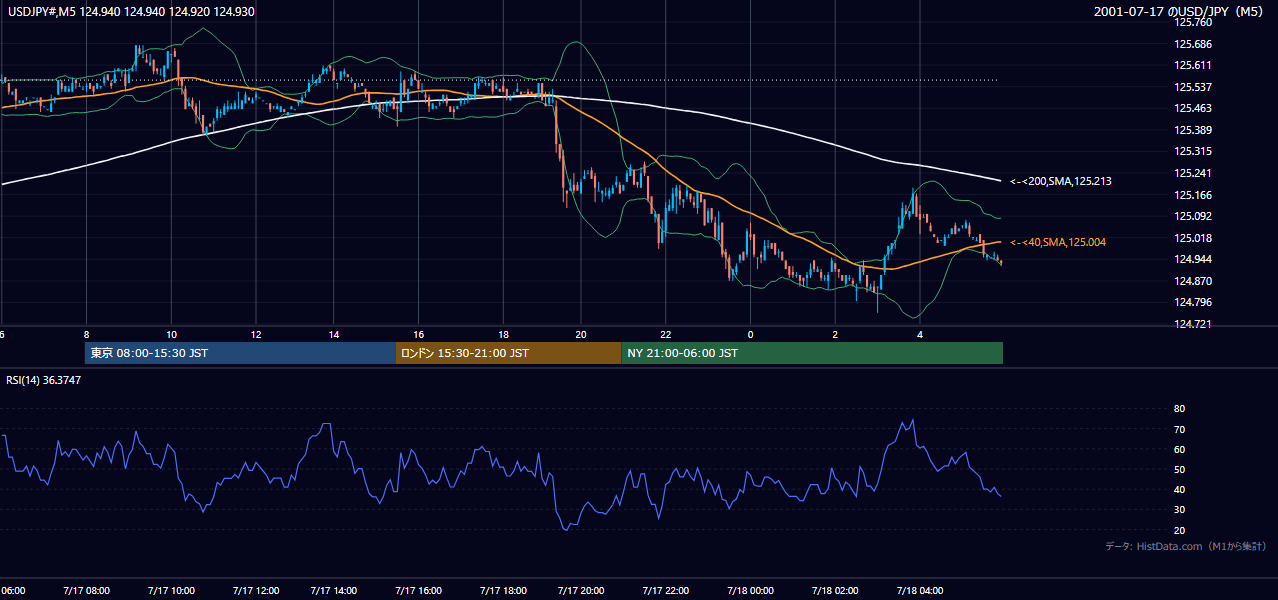Click RSI axis level 80

pyautogui.click(x=1179, y=409)
